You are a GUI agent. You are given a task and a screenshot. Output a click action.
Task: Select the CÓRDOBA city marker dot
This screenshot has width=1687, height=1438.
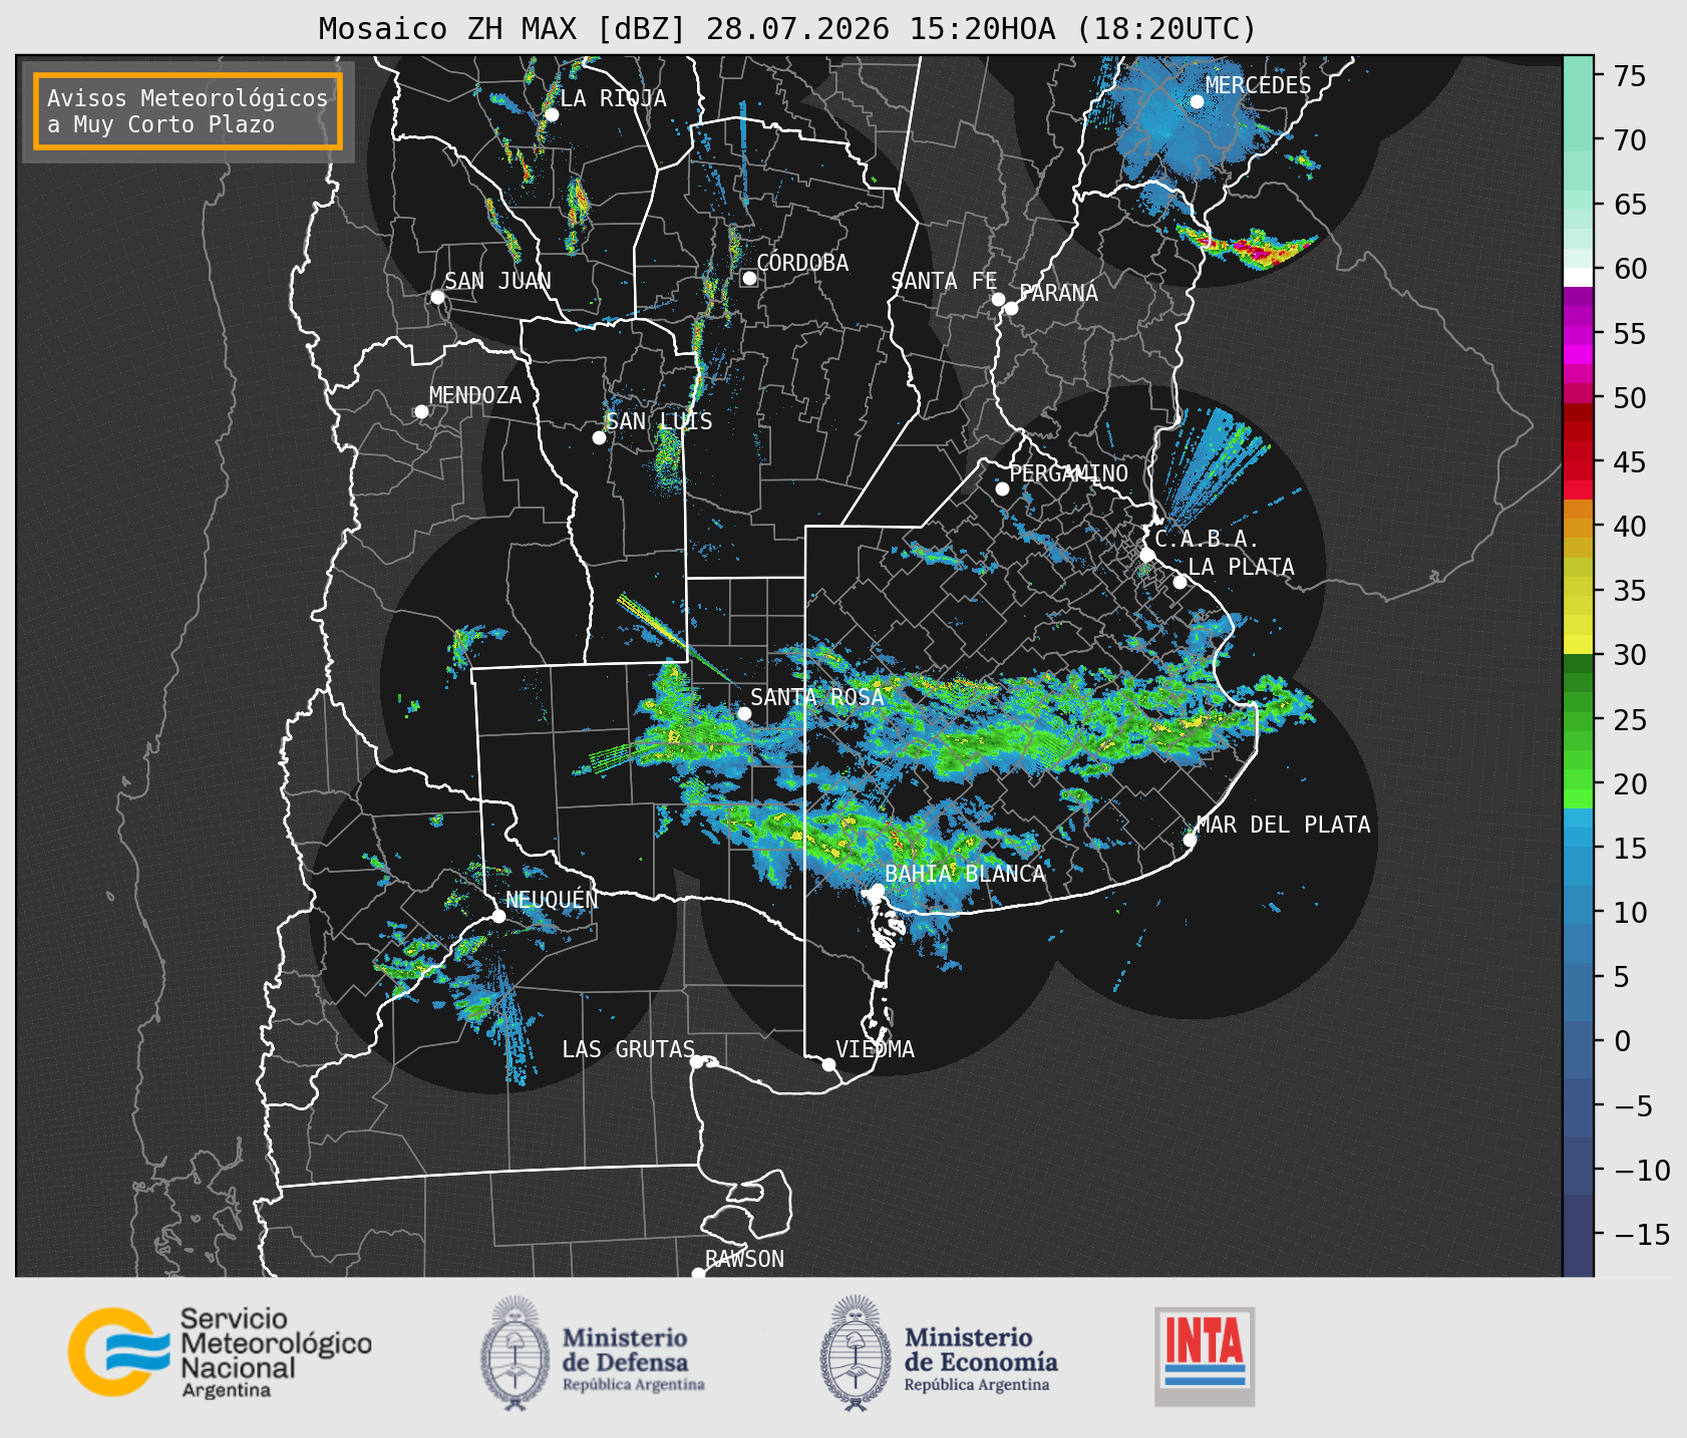tap(749, 278)
